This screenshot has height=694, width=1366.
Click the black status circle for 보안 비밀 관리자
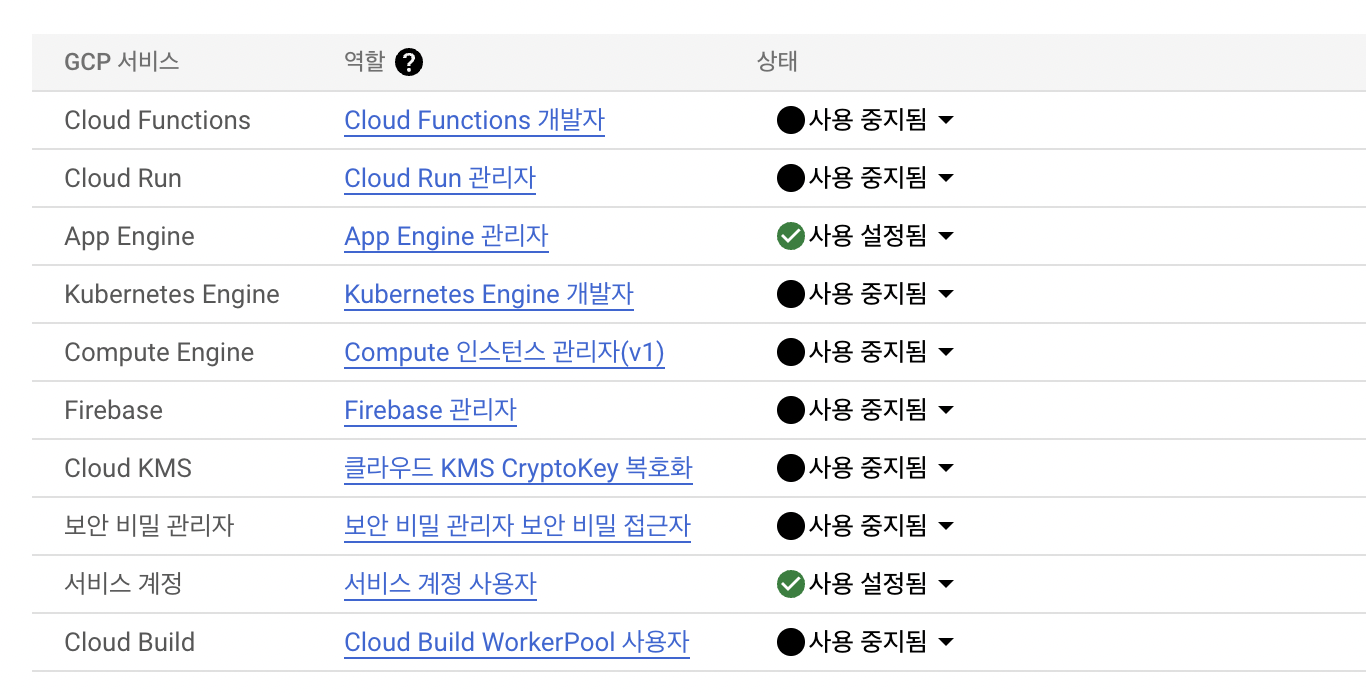click(x=790, y=527)
